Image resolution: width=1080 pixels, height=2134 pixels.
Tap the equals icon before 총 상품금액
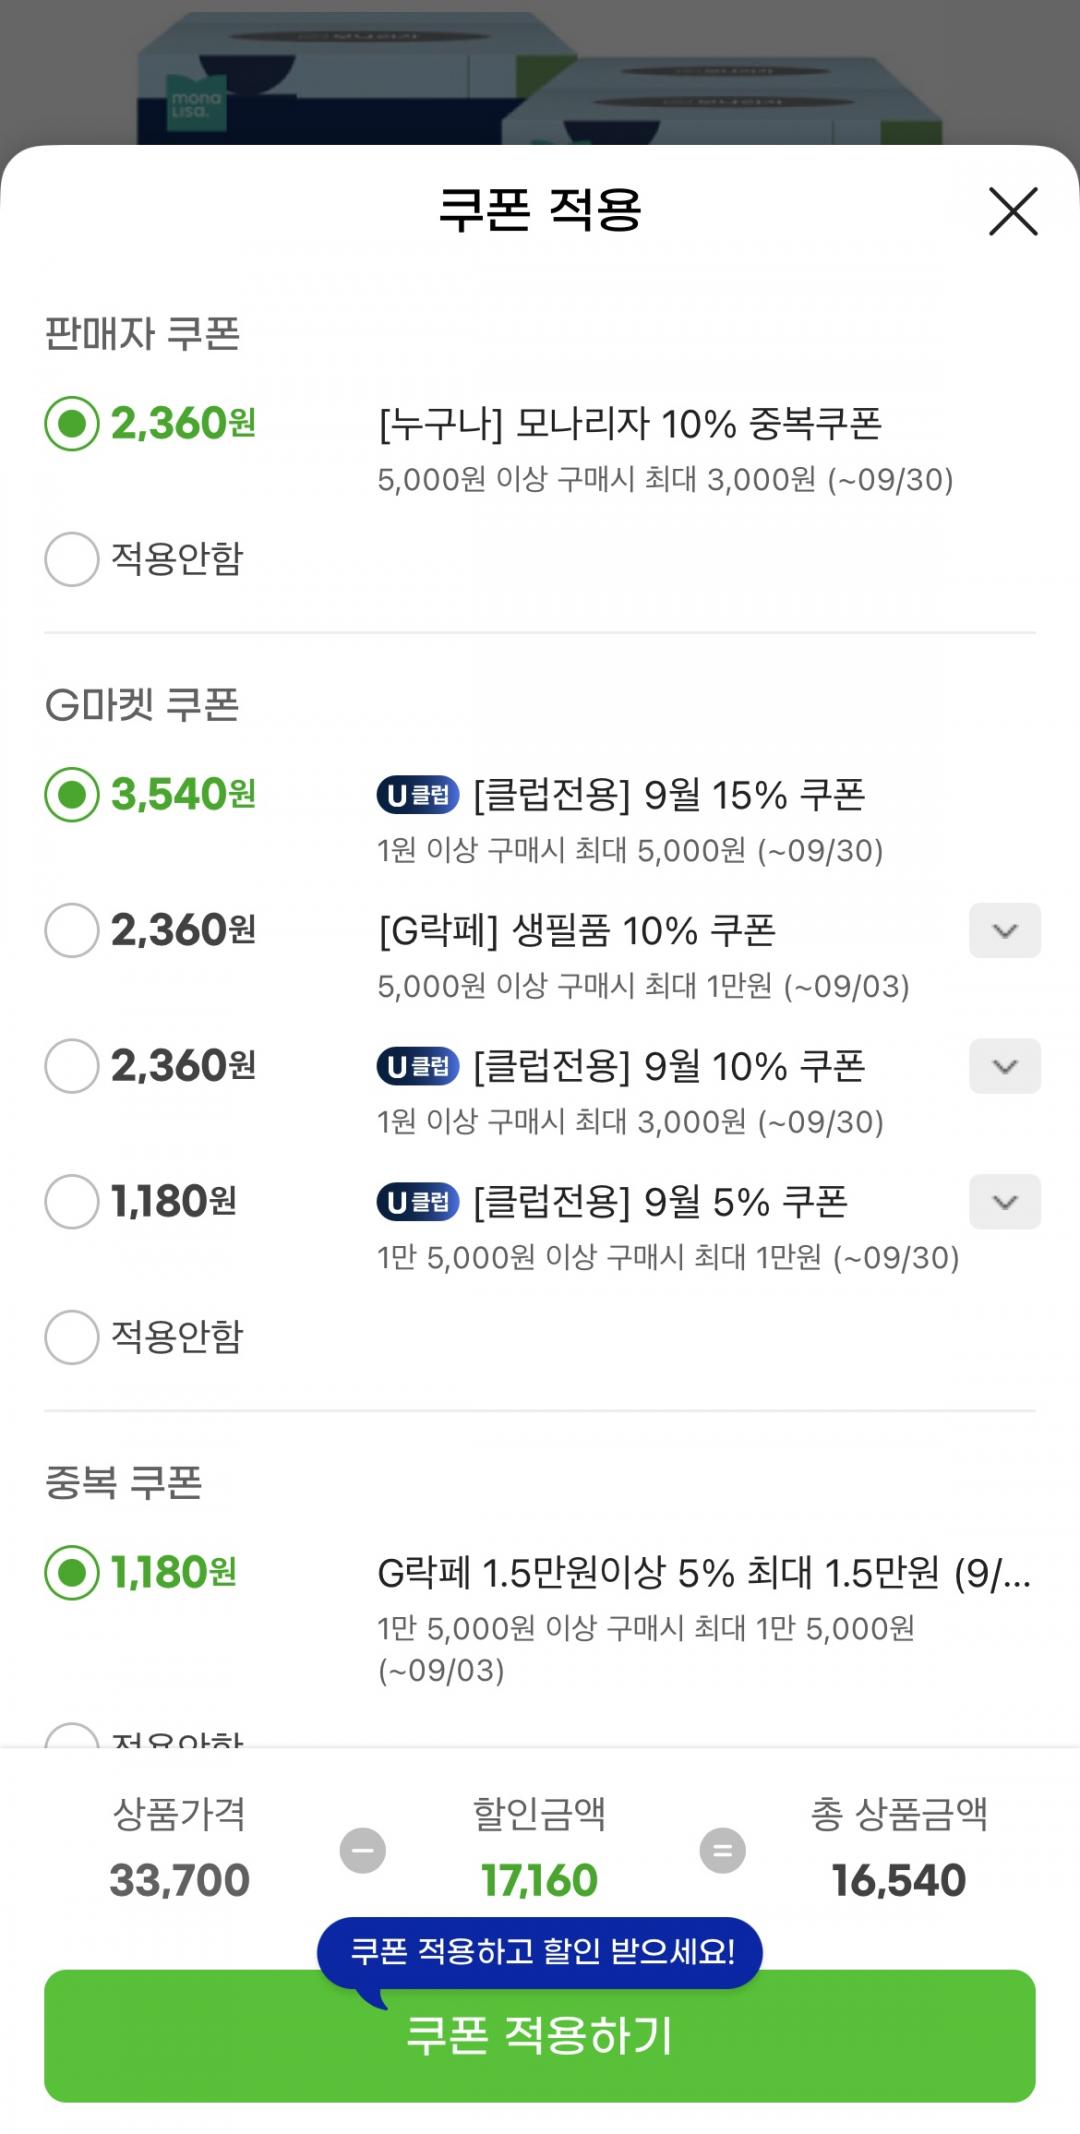point(722,1850)
